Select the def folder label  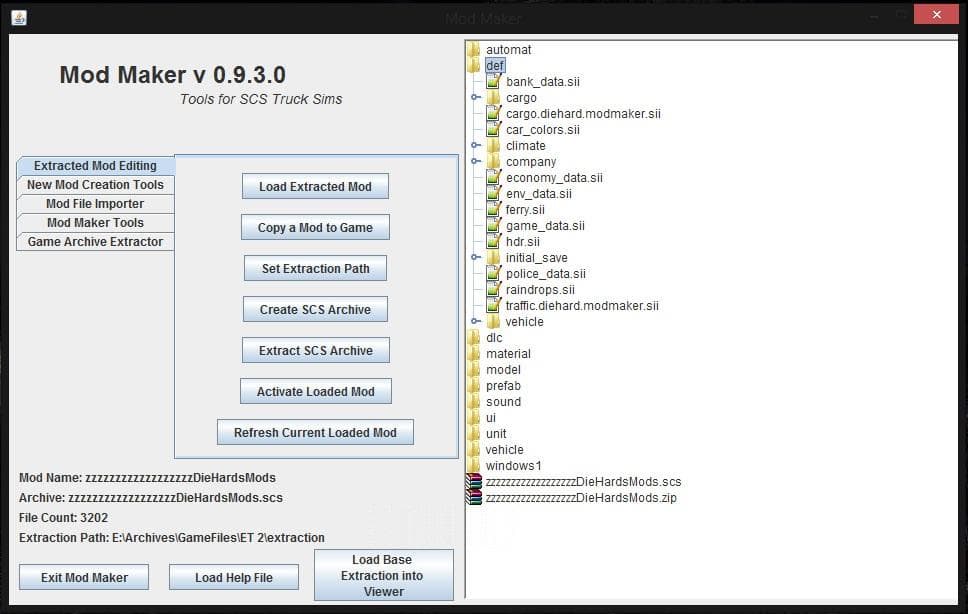[494, 65]
